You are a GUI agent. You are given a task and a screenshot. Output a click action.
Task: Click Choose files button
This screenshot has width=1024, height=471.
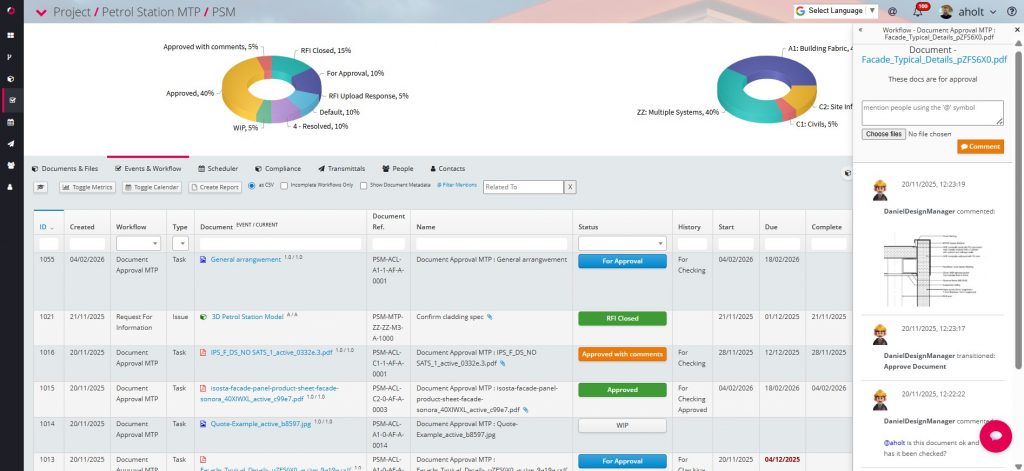point(884,134)
